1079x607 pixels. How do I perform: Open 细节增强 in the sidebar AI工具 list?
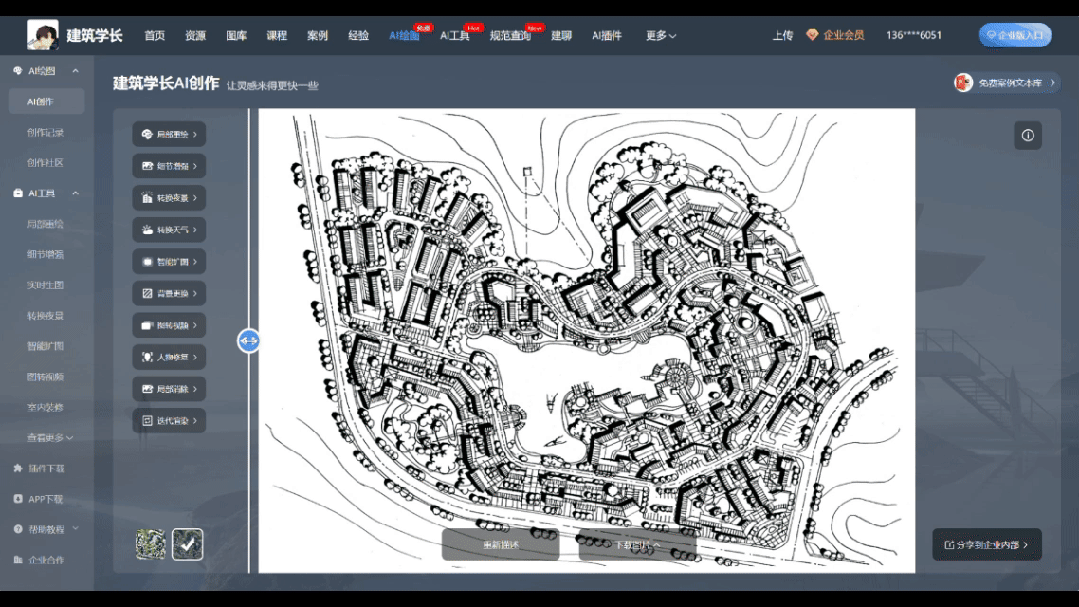pos(45,254)
